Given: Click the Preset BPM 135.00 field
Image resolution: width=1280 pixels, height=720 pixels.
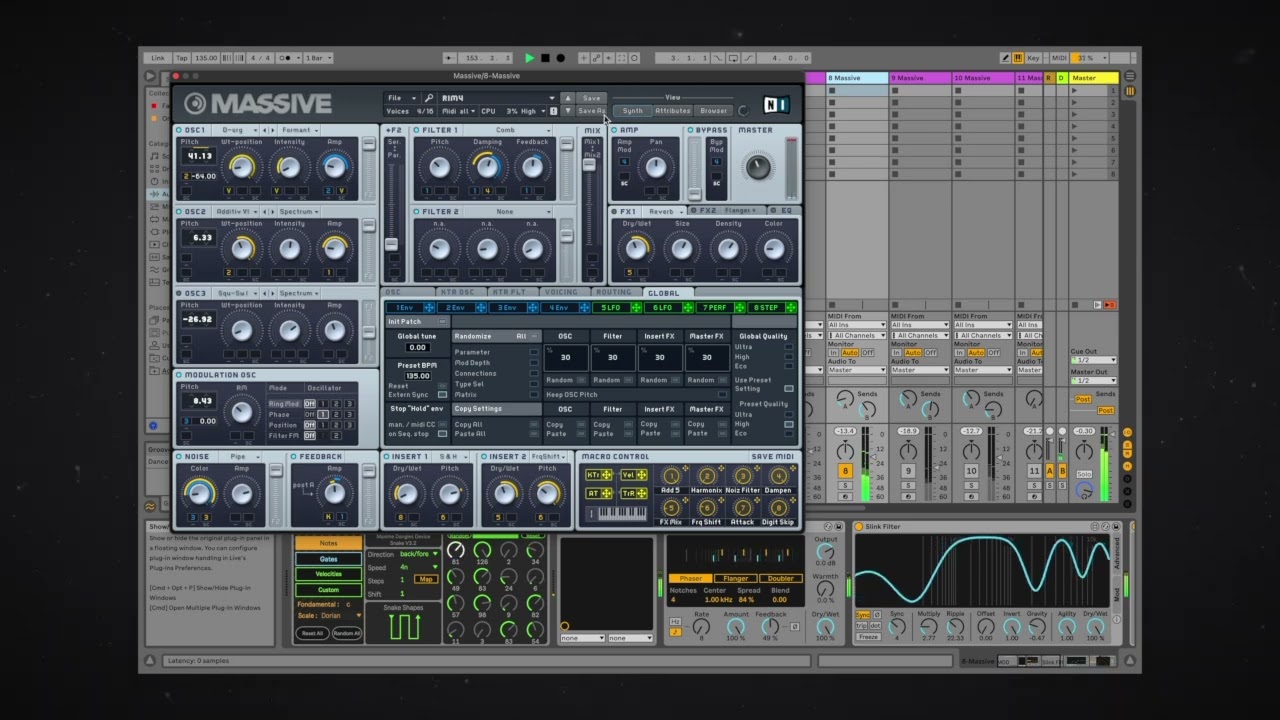Looking at the screenshot, I should [x=417, y=376].
